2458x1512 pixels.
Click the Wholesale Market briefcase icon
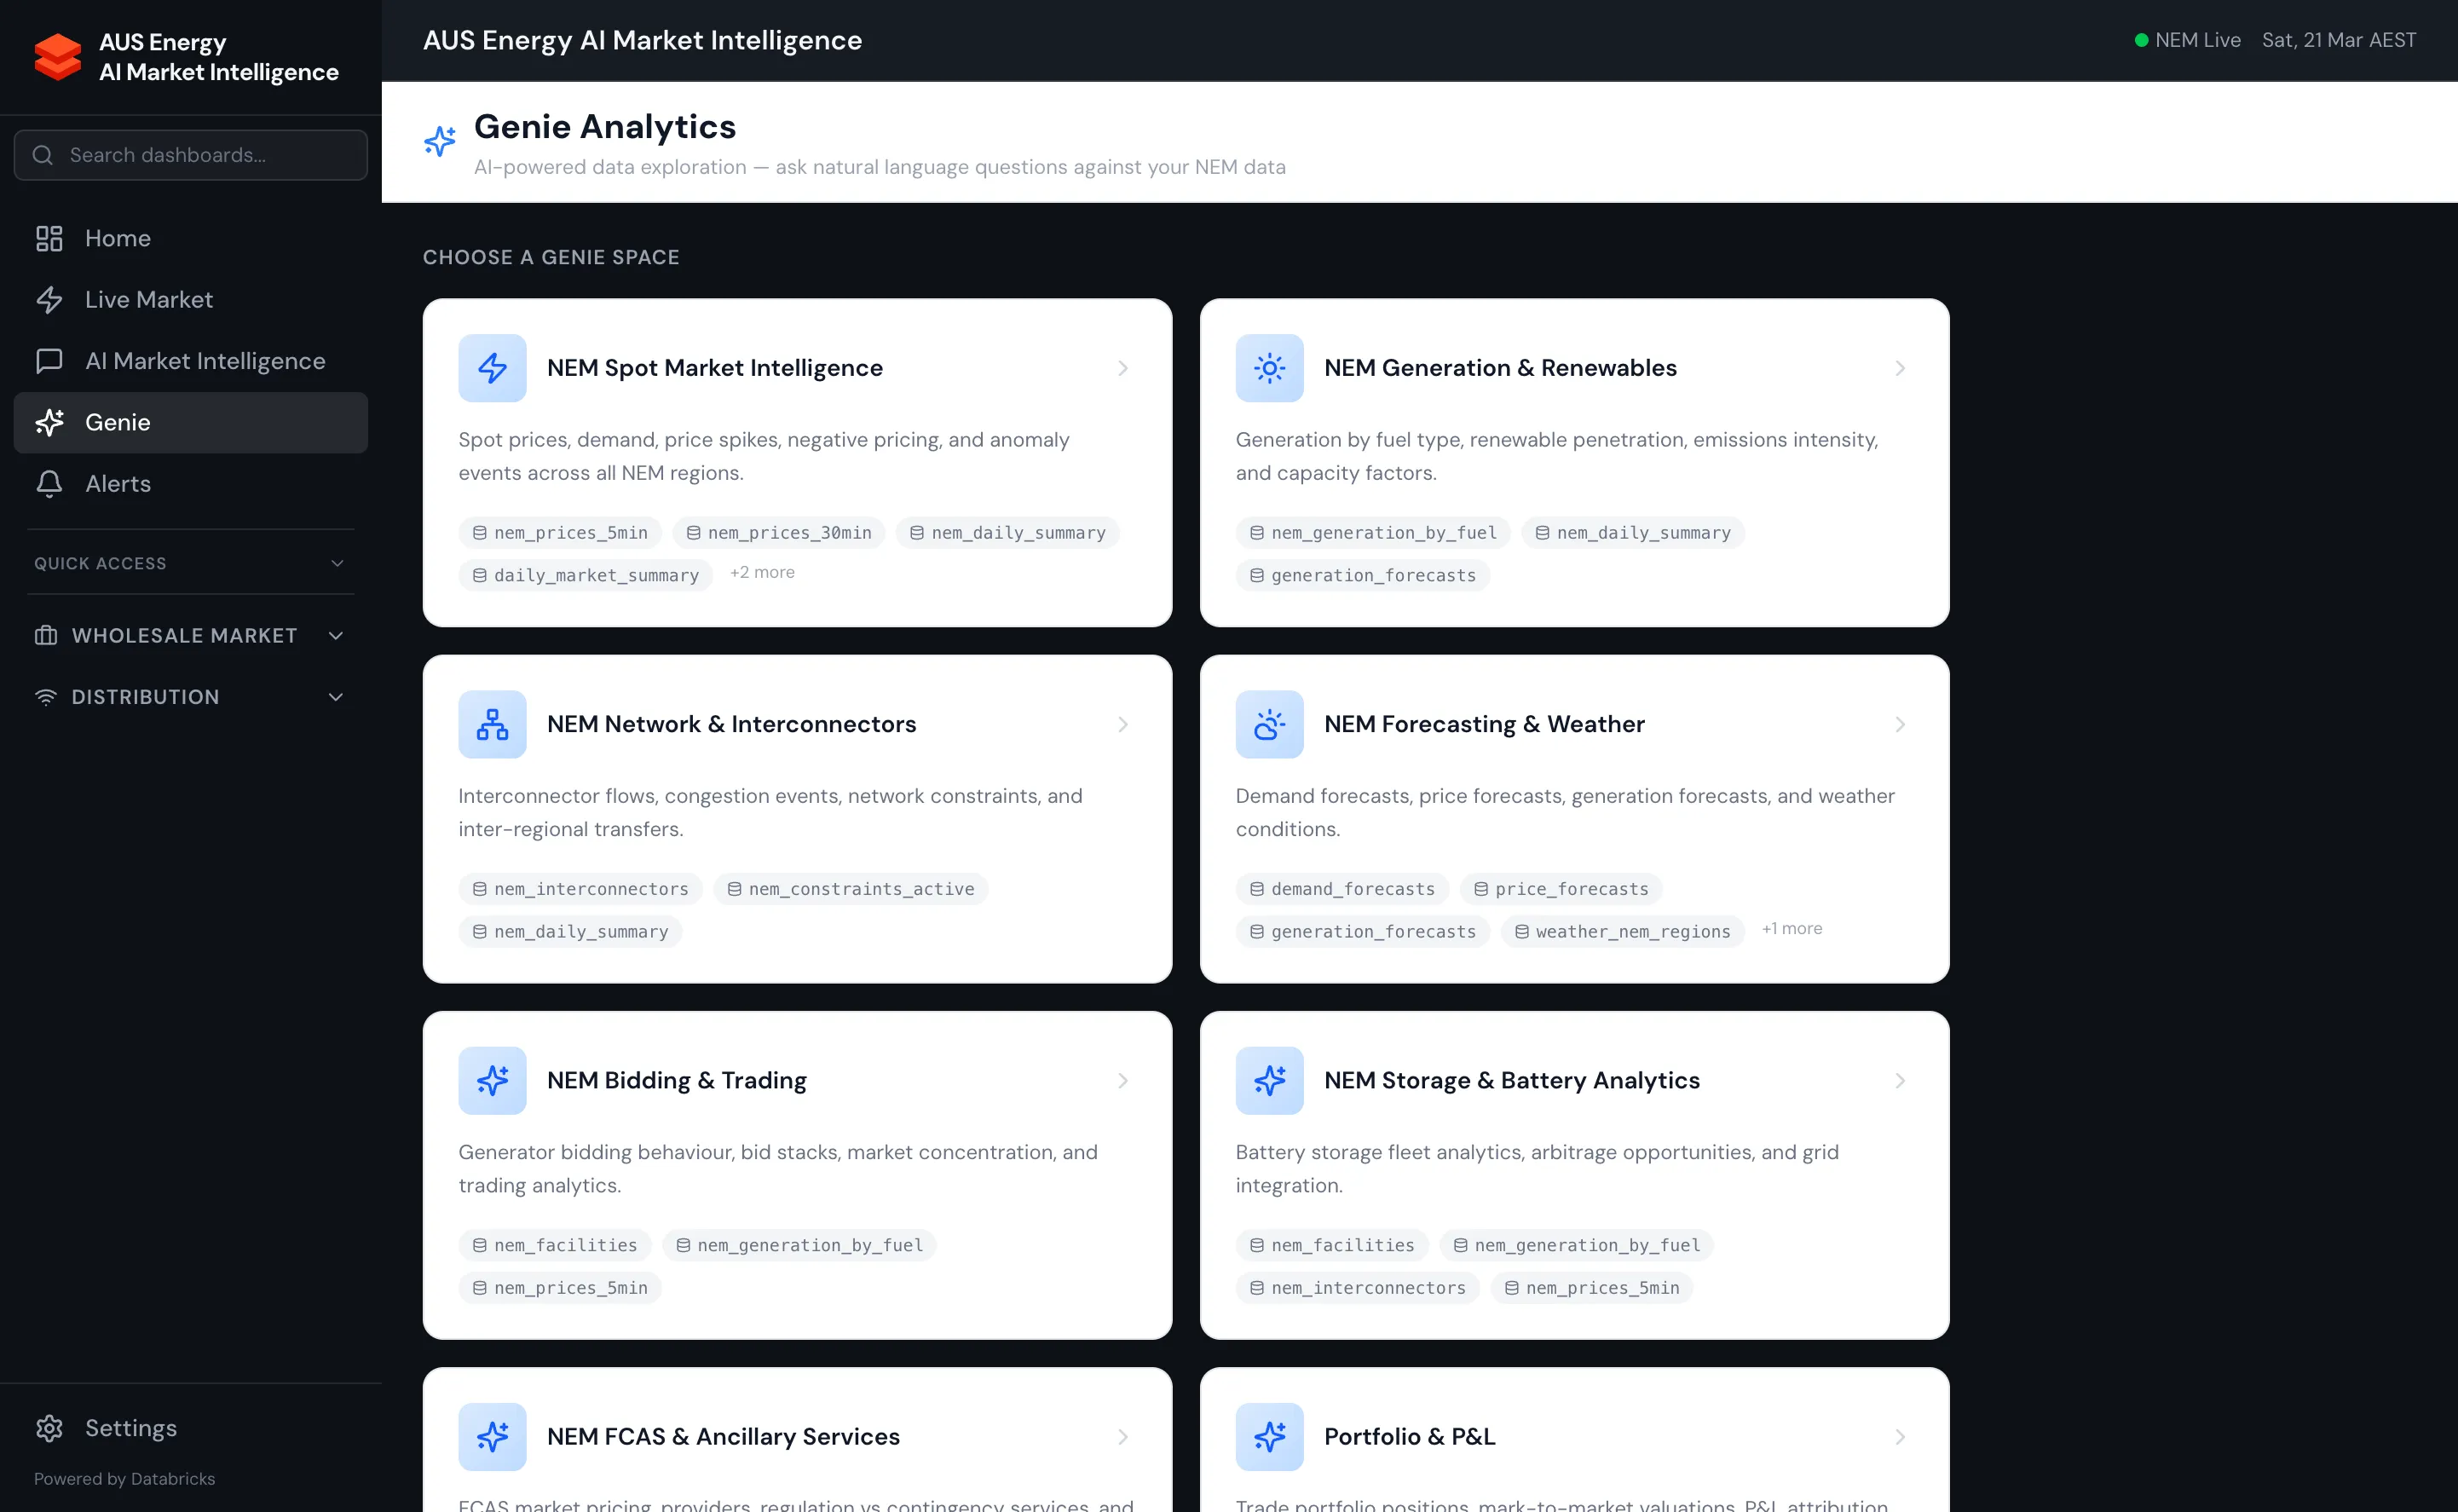click(x=45, y=636)
